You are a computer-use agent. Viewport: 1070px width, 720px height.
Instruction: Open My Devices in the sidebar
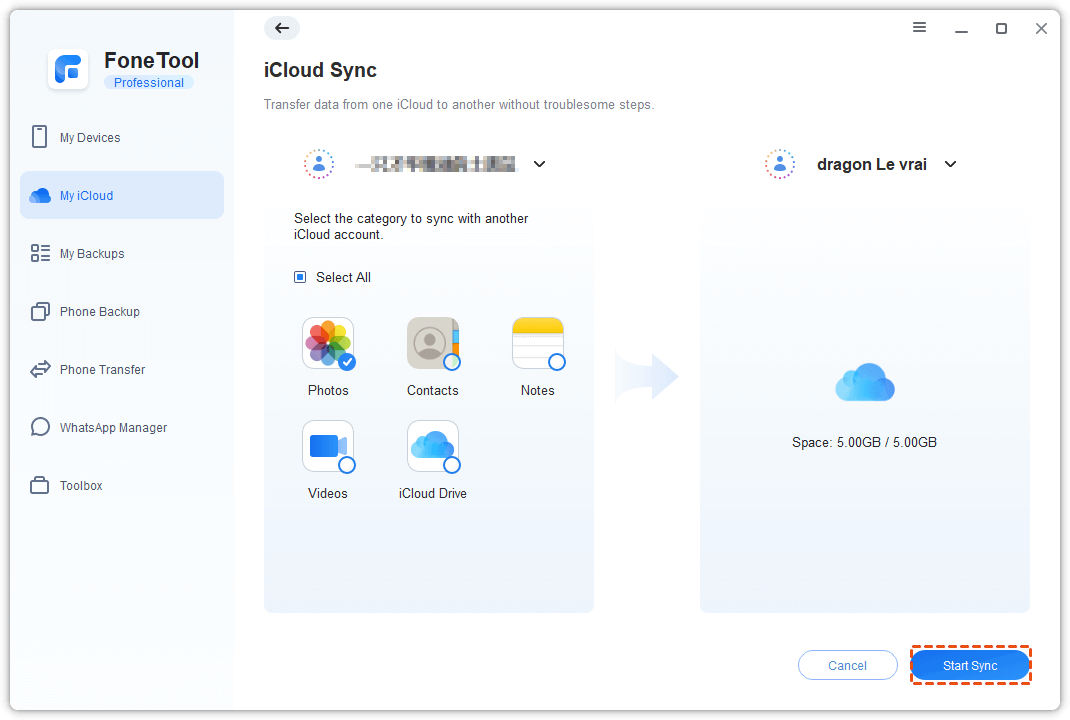[90, 138]
